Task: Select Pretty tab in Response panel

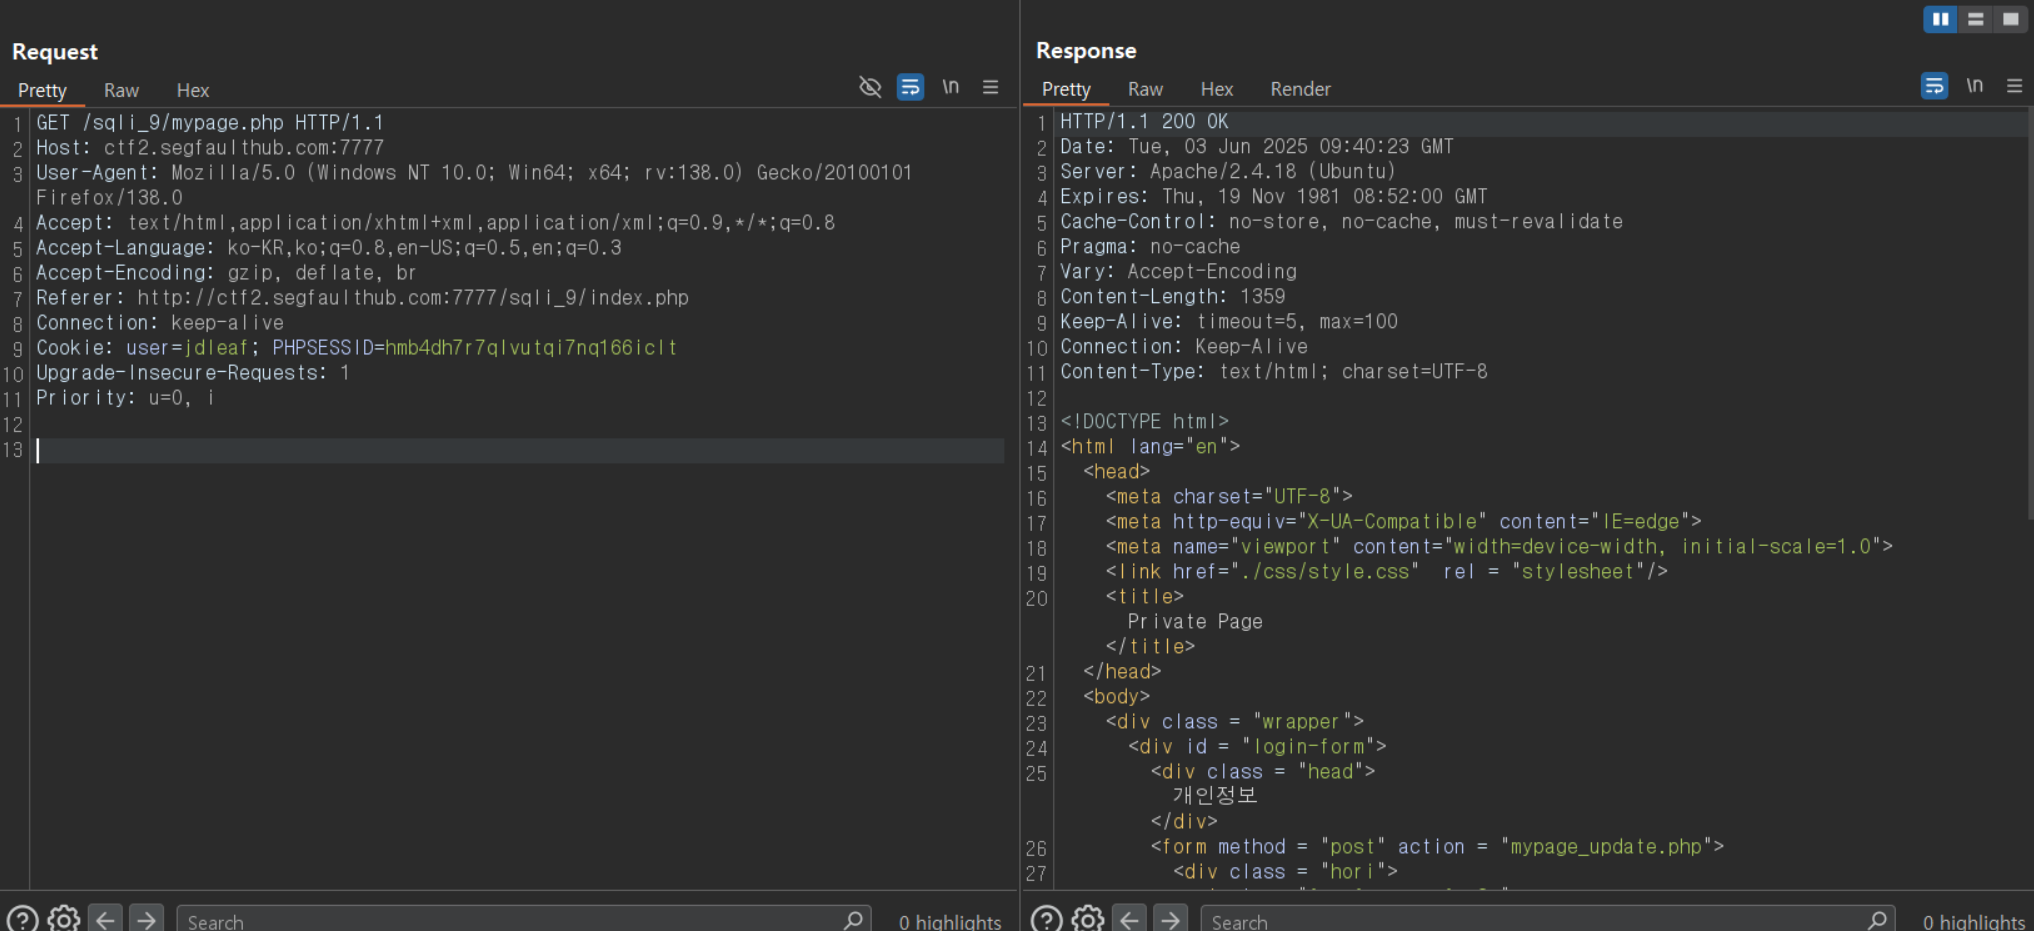Action: click(1066, 89)
